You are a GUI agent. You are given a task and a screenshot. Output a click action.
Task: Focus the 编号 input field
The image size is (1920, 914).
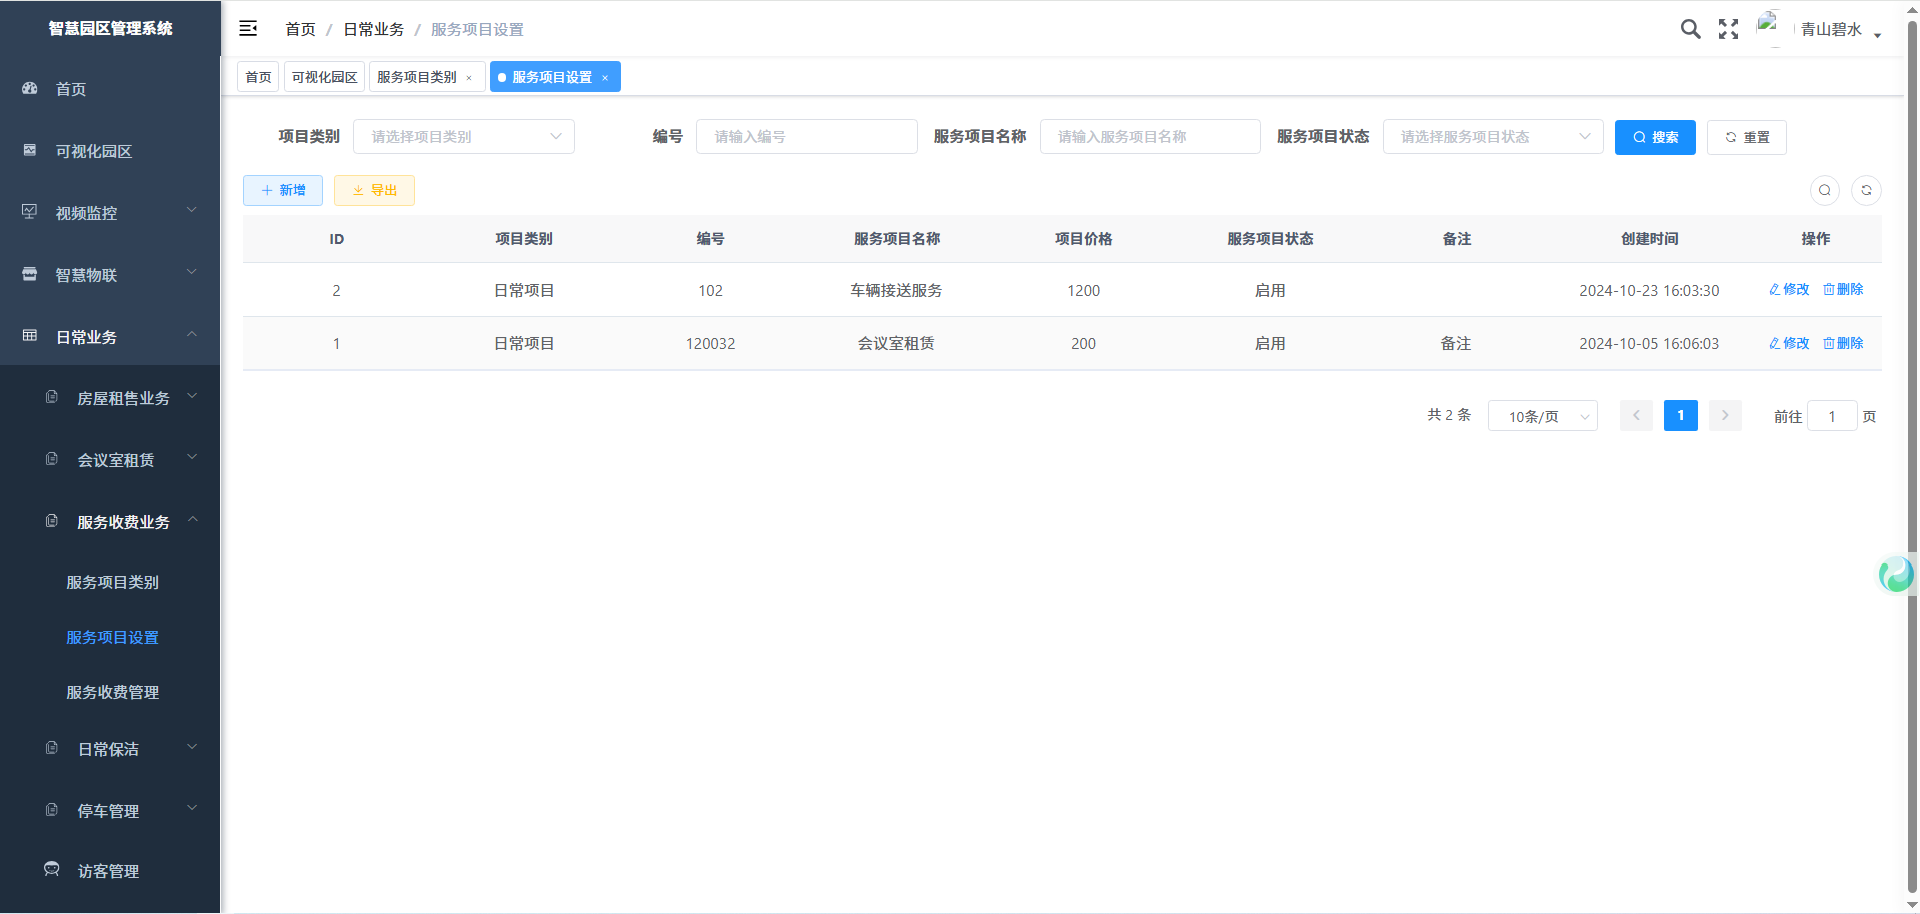[806, 137]
